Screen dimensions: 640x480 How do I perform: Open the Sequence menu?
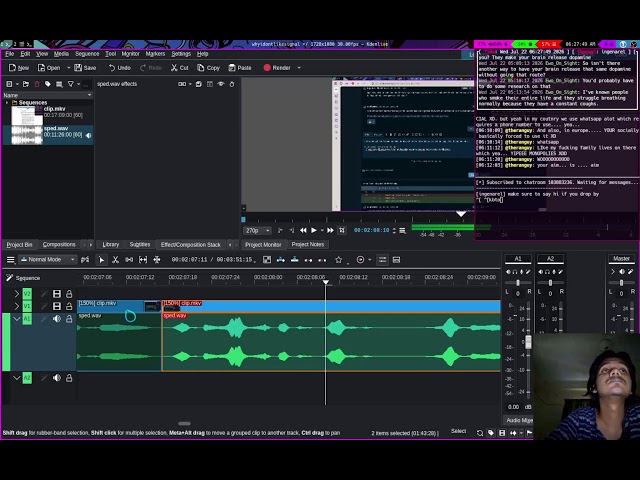87,54
